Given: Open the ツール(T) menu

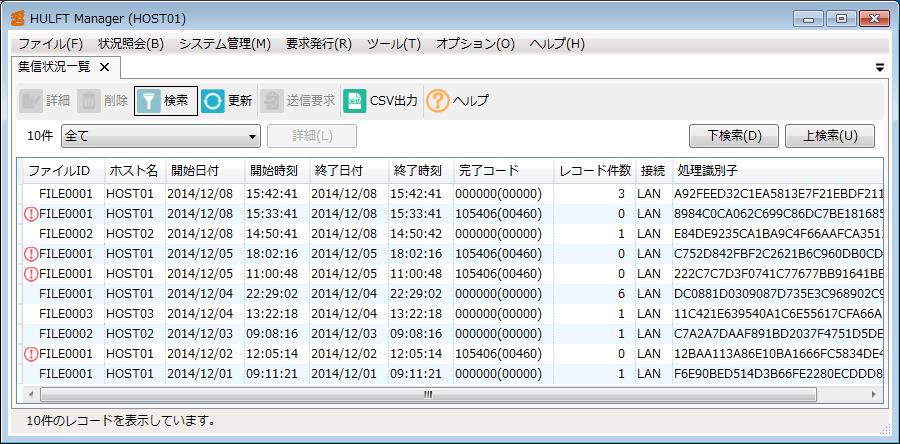Looking at the screenshot, I should click(x=394, y=44).
